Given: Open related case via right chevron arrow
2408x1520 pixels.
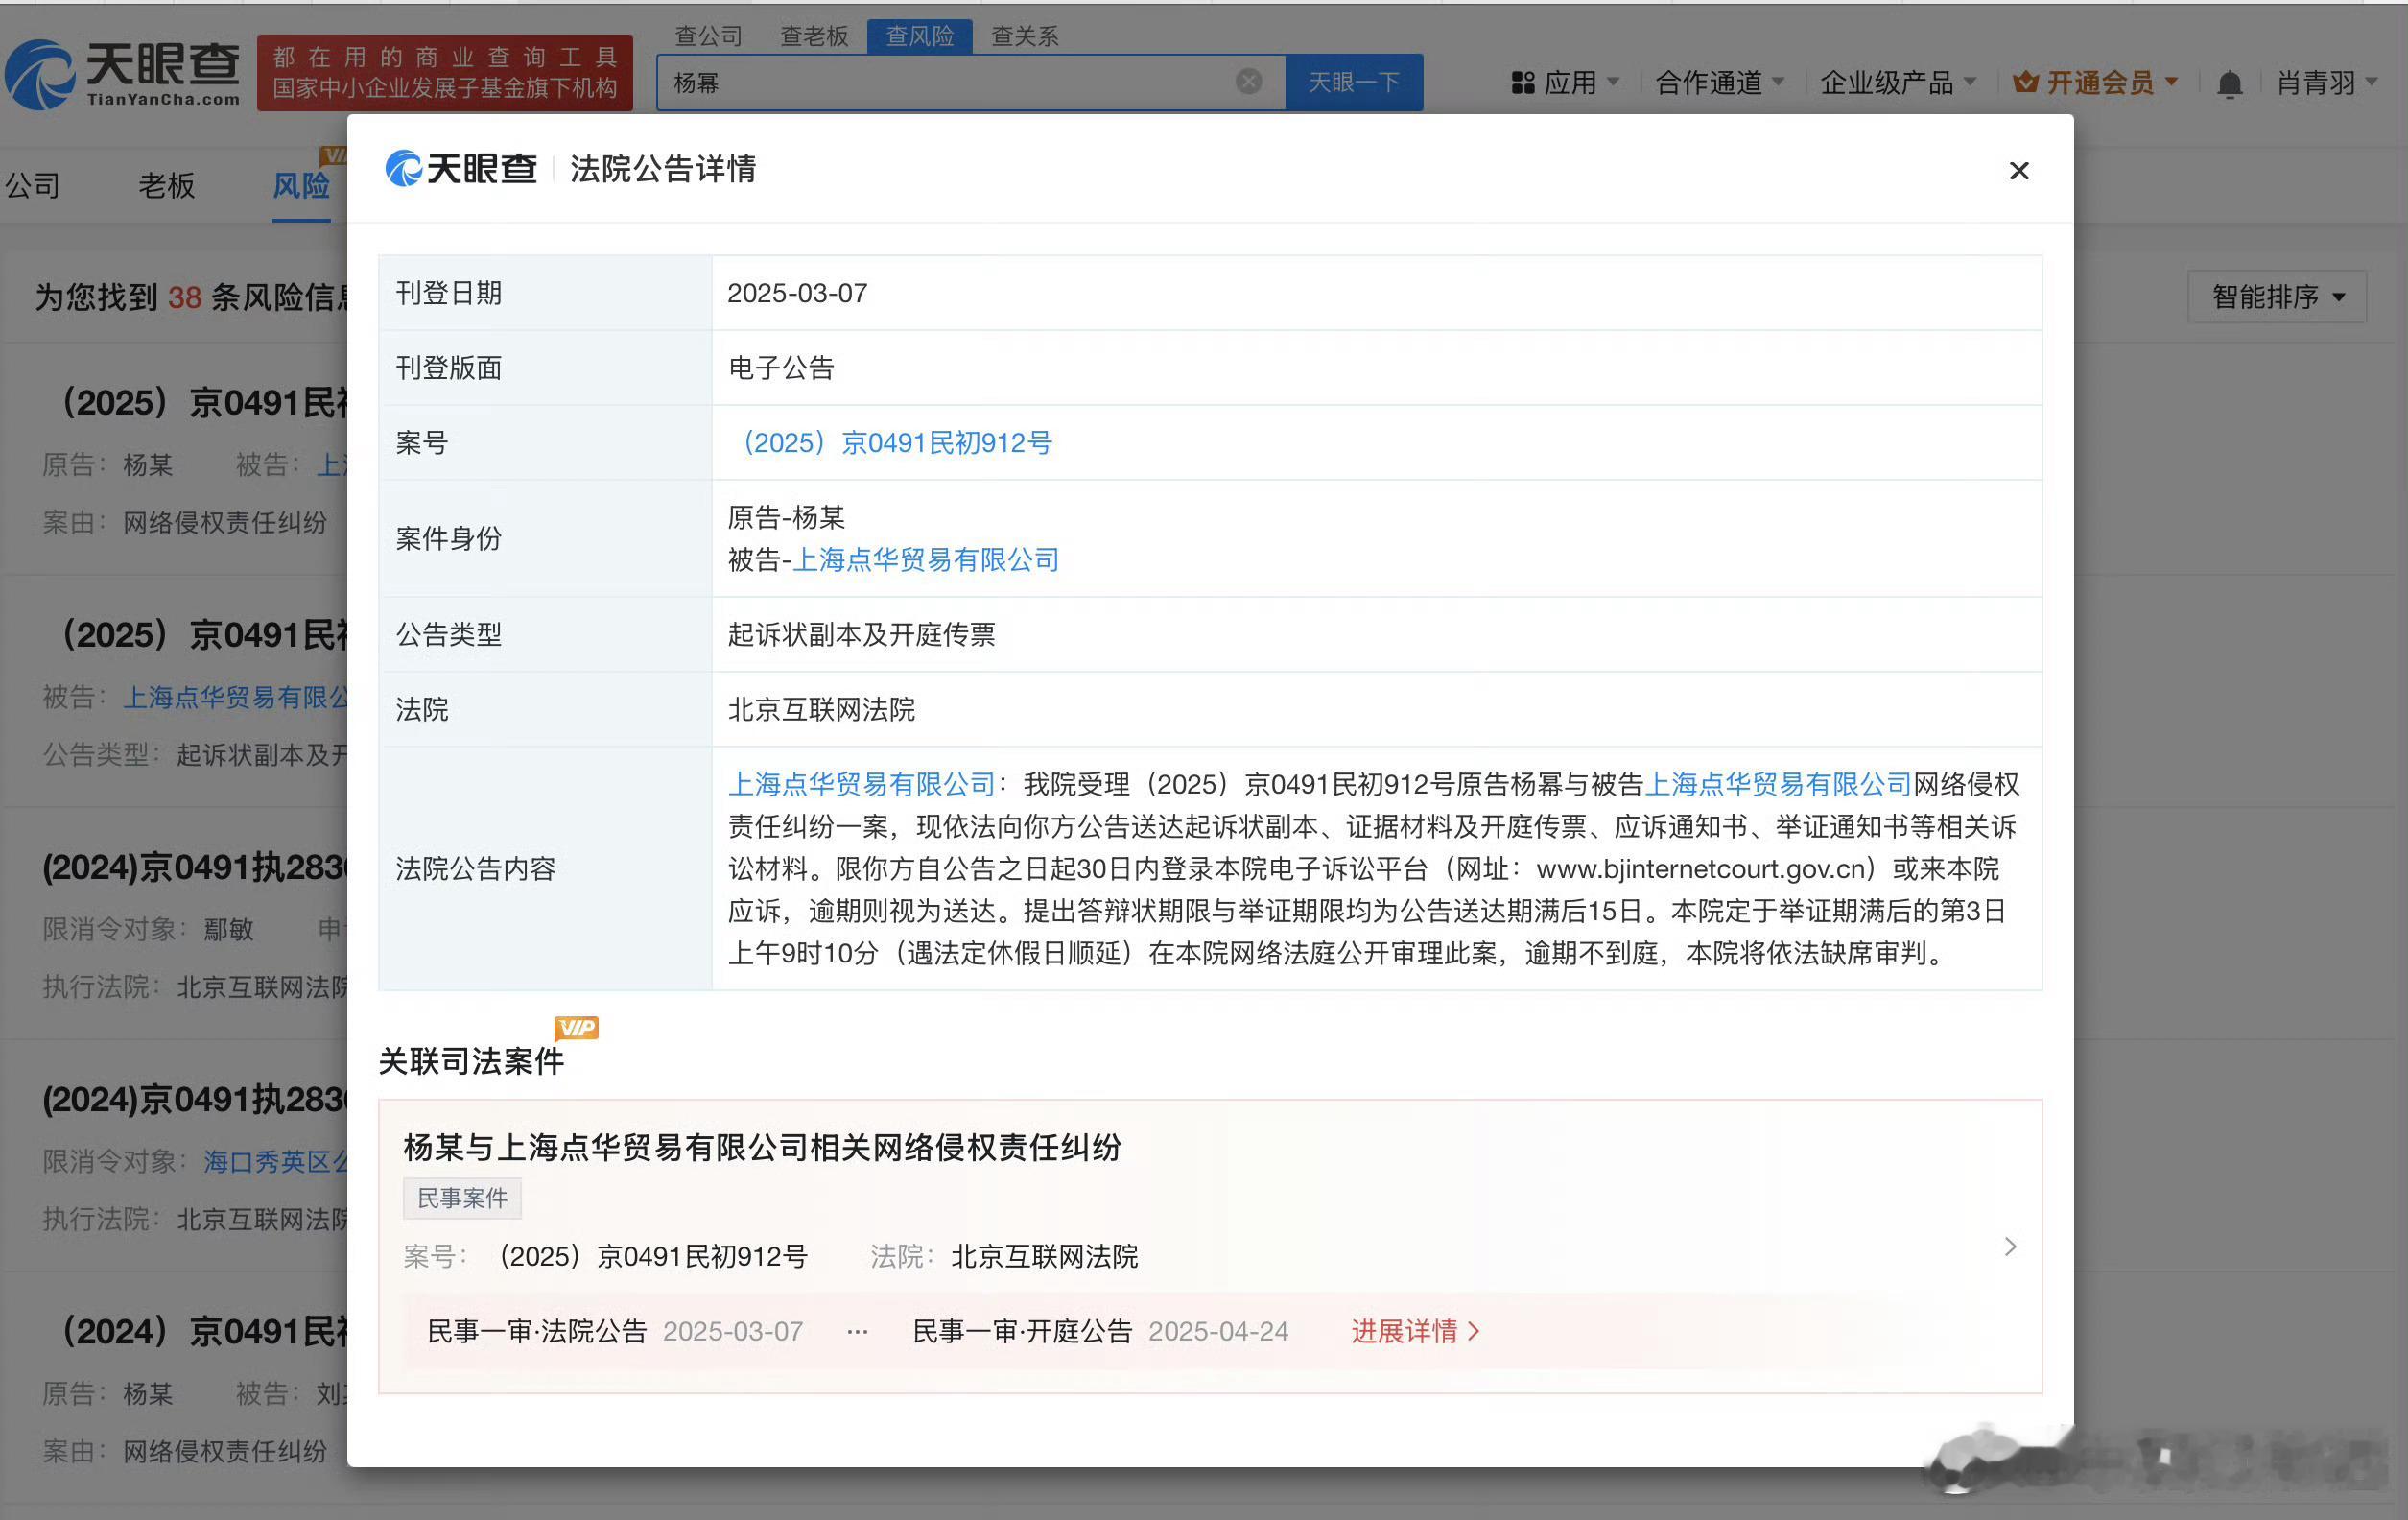Looking at the screenshot, I should [x=2010, y=1246].
